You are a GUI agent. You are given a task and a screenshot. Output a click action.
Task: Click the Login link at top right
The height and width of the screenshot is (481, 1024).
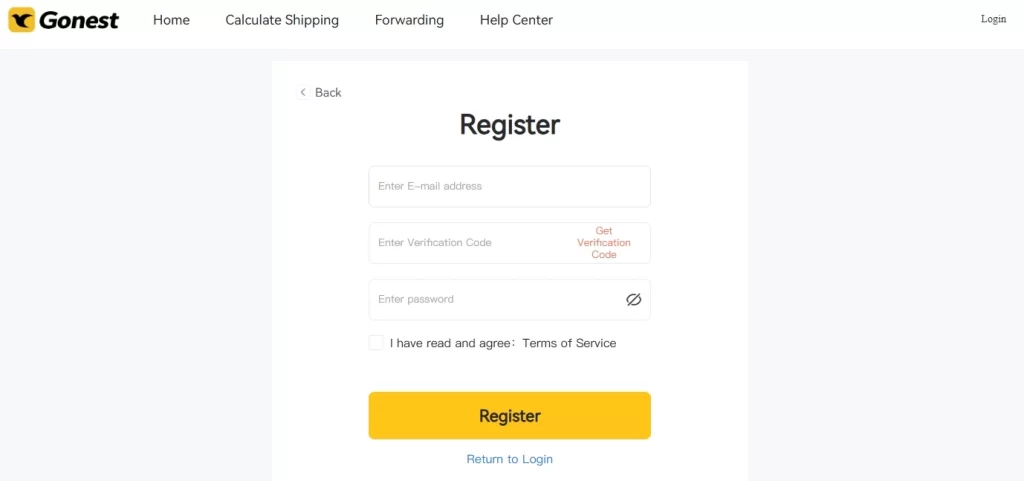pyautogui.click(x=993, y=20)
